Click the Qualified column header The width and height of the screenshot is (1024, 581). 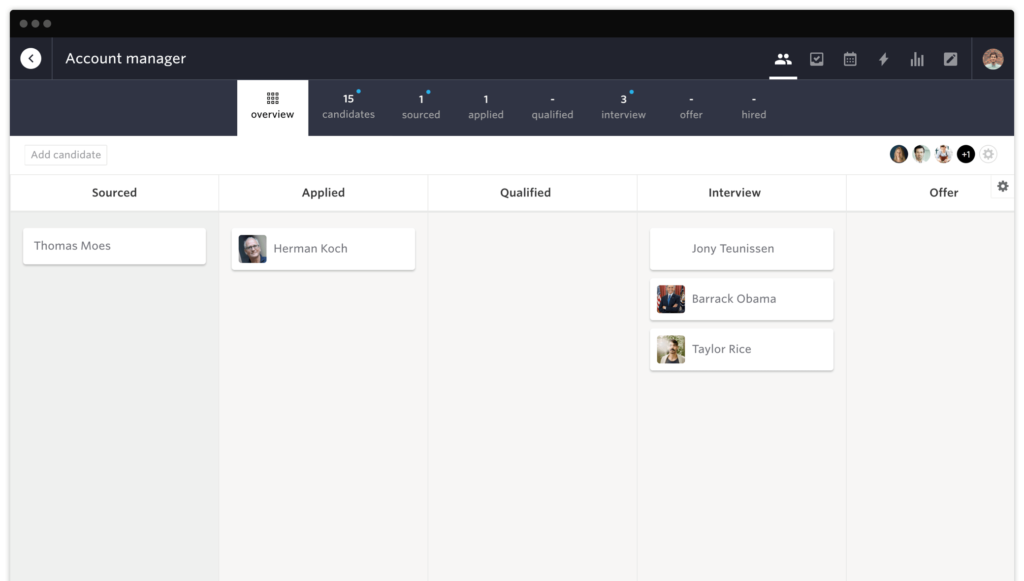tap(526, 193)
